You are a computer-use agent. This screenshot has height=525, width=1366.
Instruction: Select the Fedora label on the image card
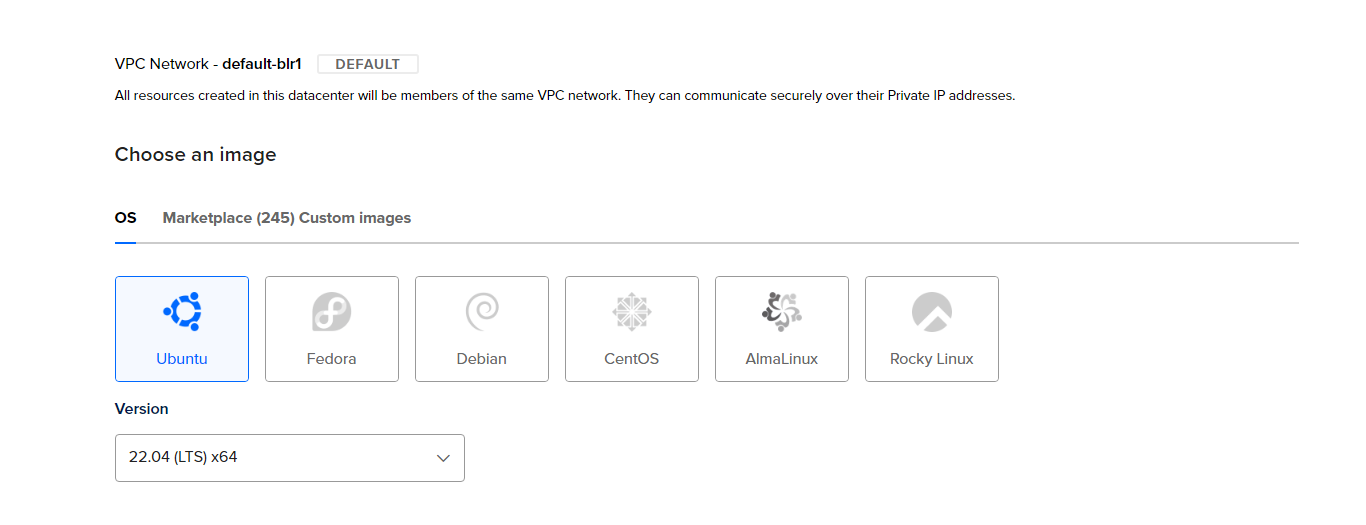click(332, 359)
